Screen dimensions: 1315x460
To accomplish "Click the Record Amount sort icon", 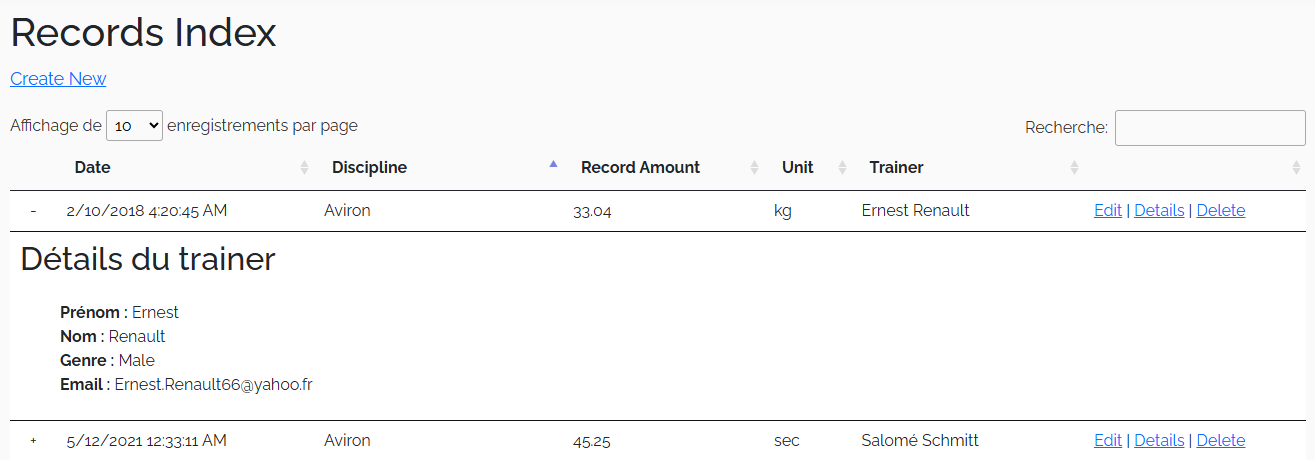I will coord(755,168).
